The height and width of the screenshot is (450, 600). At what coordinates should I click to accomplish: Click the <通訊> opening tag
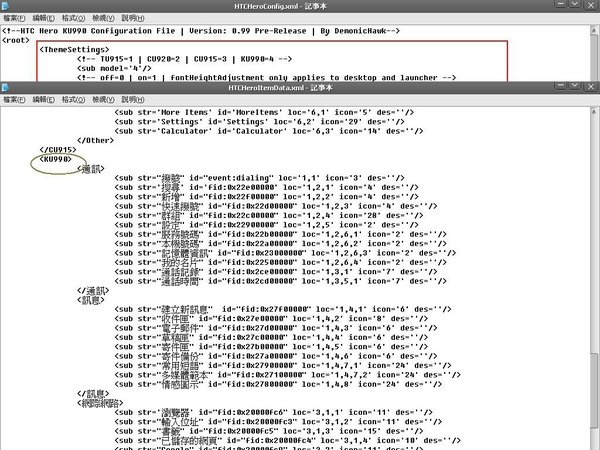pos(91,169)
